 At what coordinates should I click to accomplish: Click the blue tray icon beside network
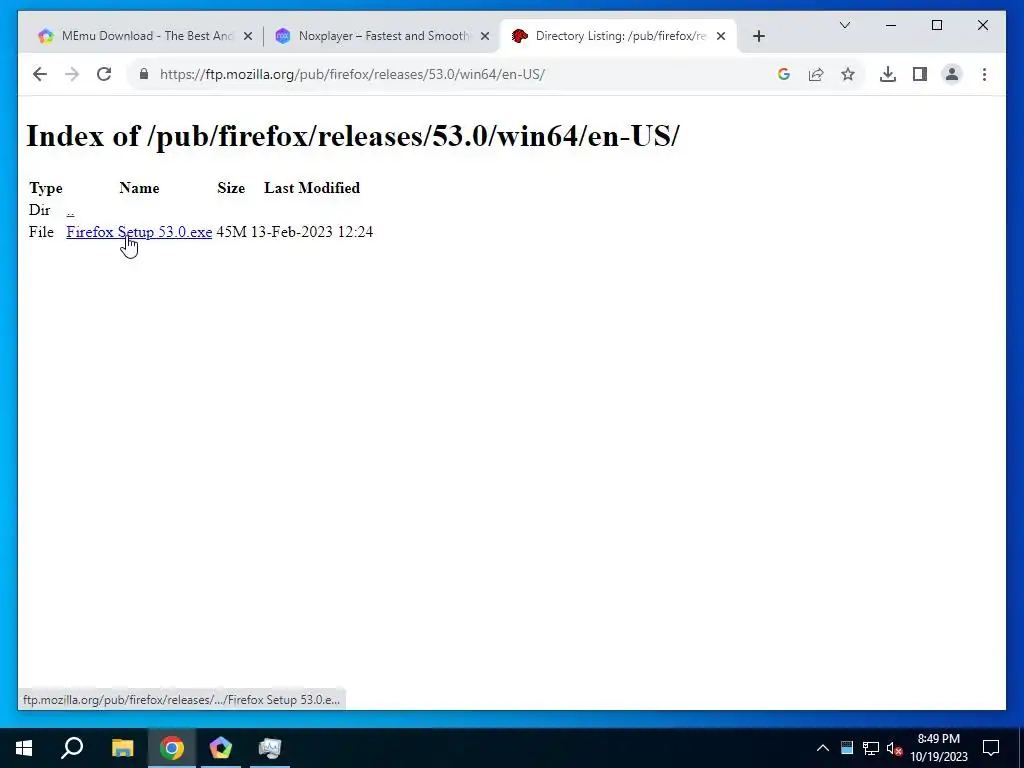pyautogui.click(x=847, y=748)
